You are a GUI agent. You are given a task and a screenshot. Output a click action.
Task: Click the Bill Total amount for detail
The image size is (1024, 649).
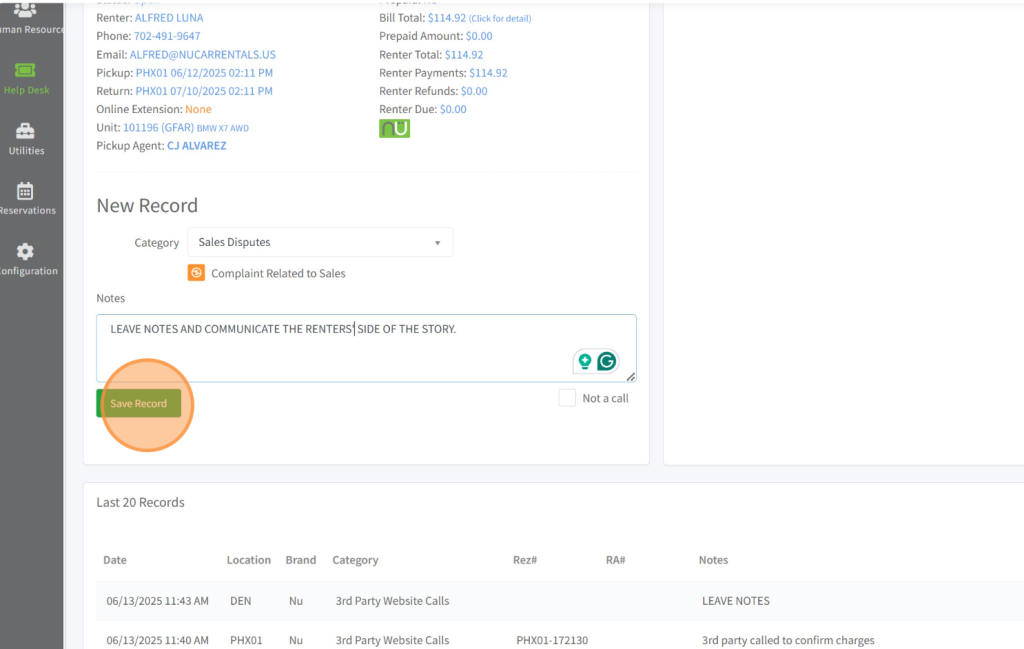click(446, 18)
